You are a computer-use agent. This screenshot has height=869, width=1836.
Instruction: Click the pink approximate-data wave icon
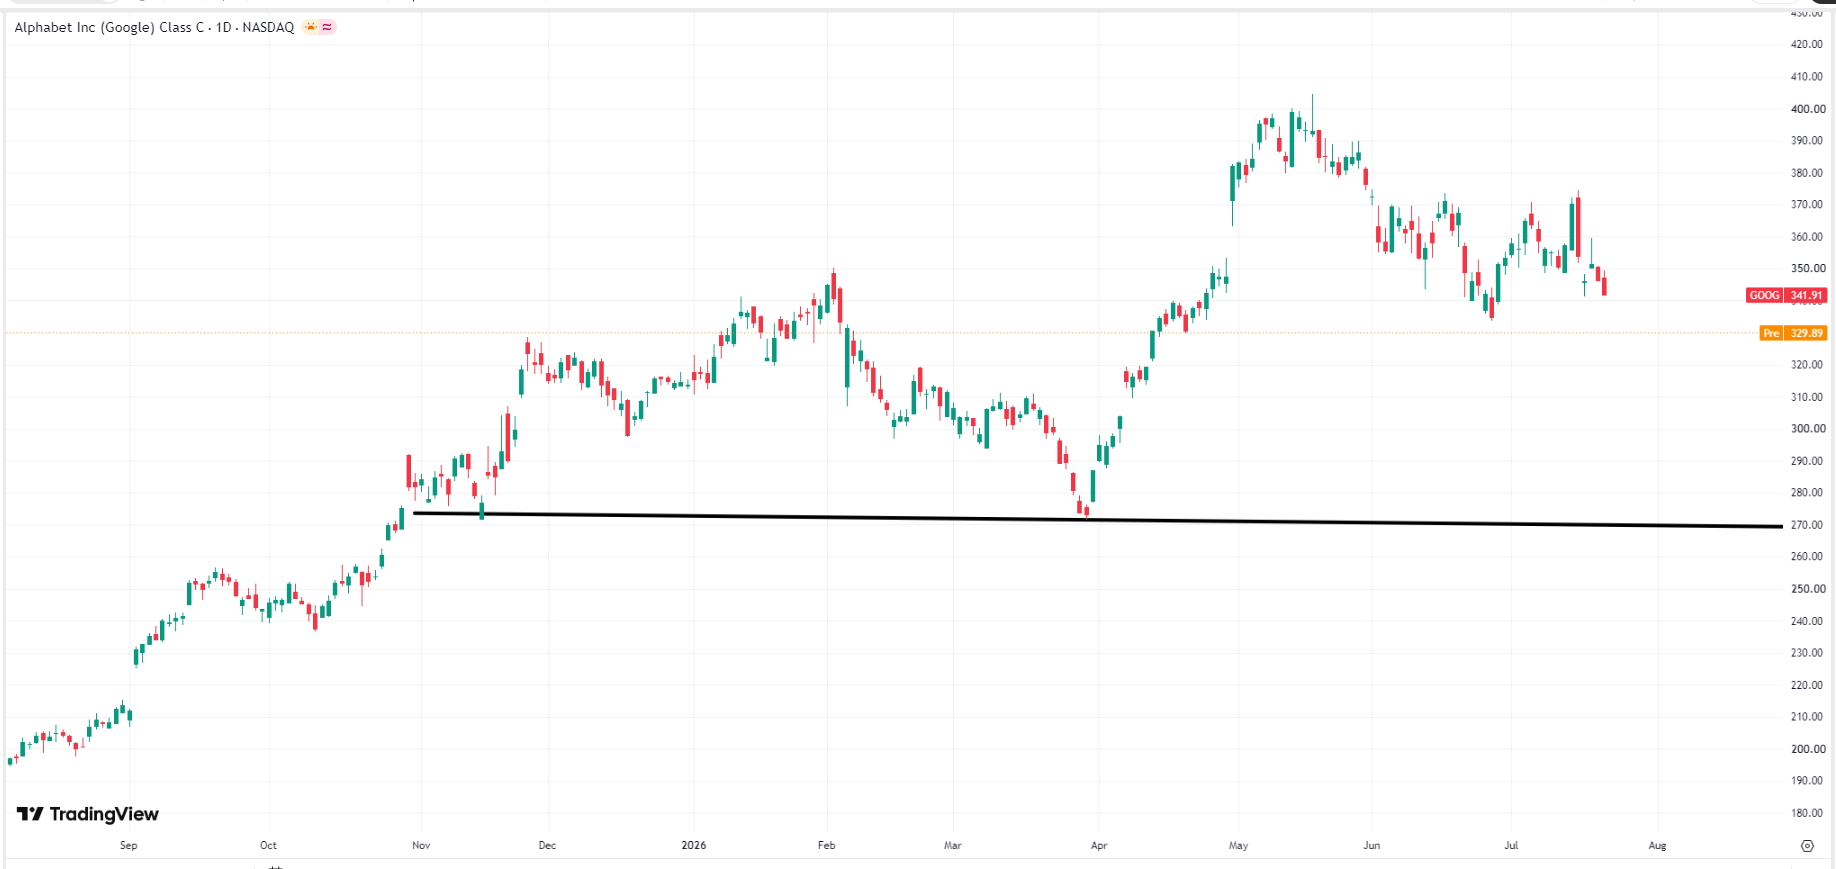[x=327, y=27]
